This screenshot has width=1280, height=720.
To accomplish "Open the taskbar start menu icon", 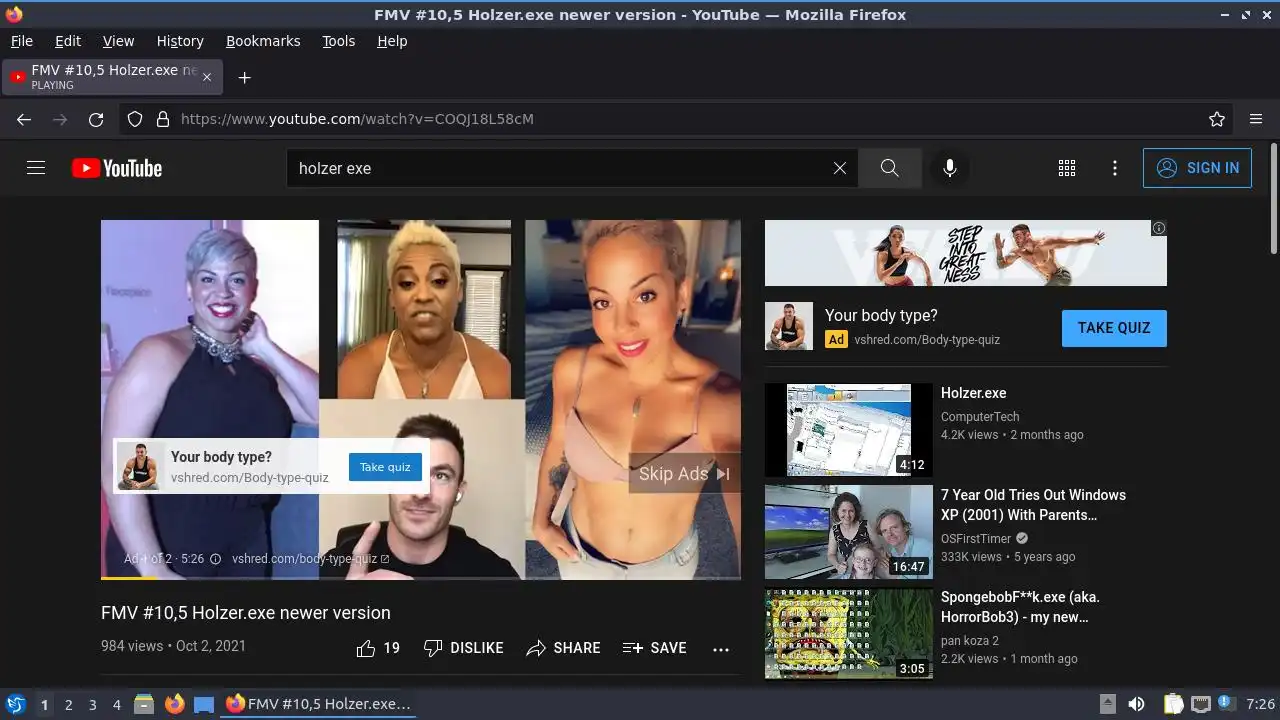I will (x=15, y=704).
